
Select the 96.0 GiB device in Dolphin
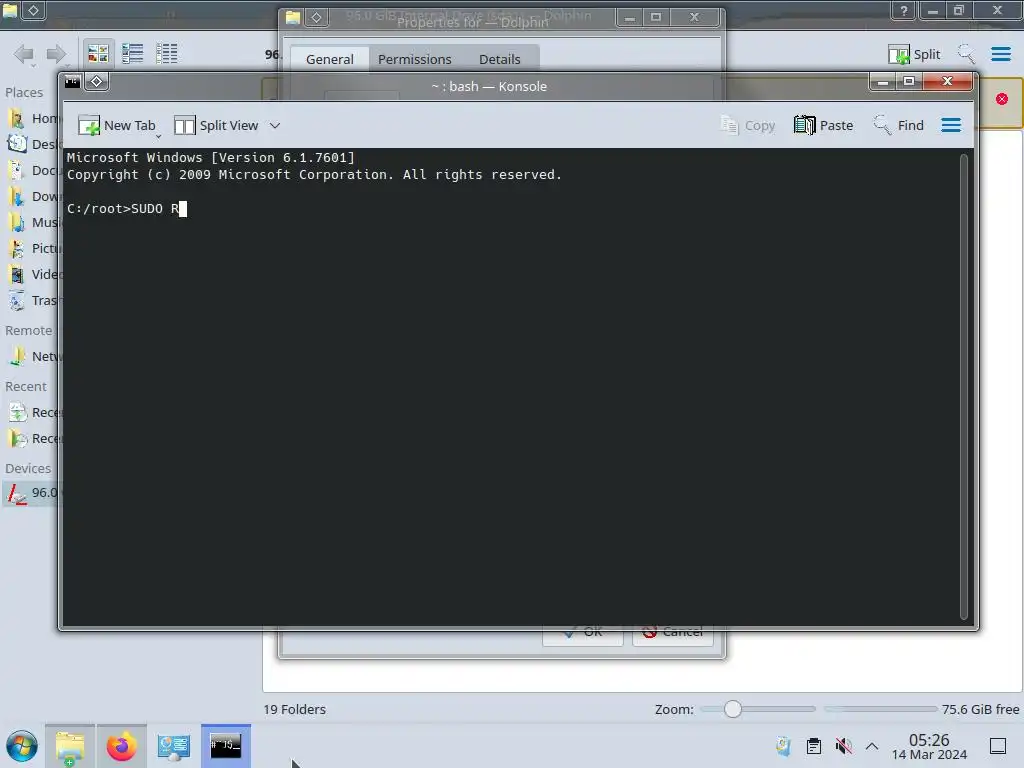31,493
